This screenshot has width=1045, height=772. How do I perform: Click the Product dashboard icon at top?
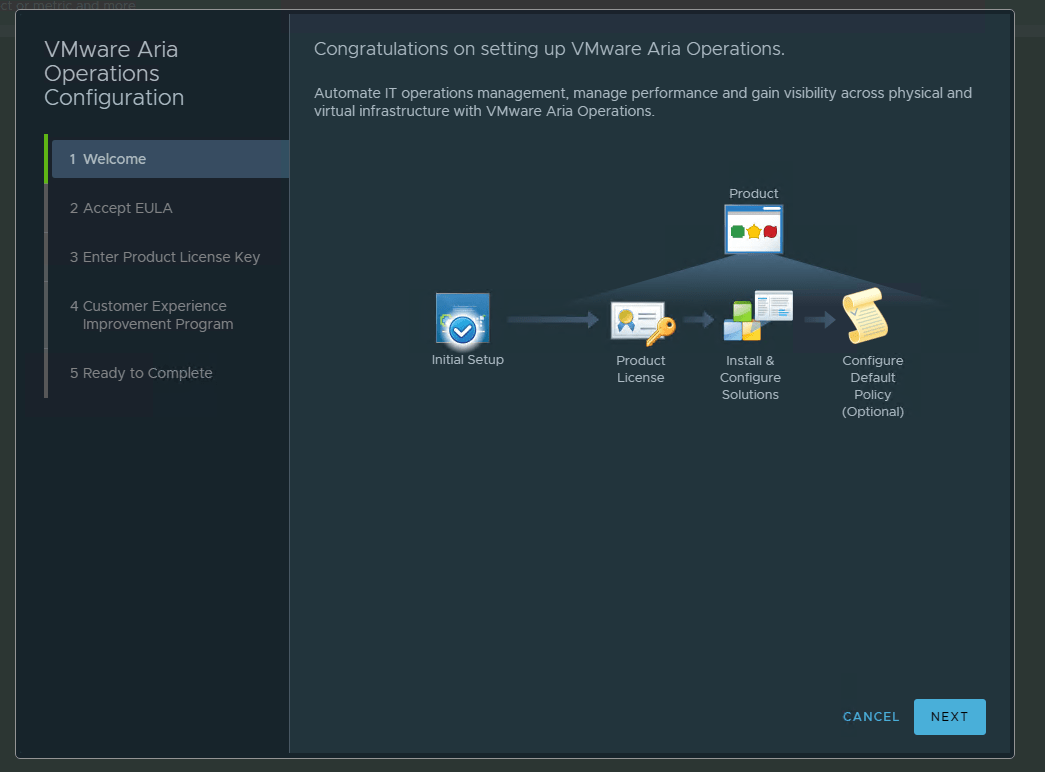point(753,229)
